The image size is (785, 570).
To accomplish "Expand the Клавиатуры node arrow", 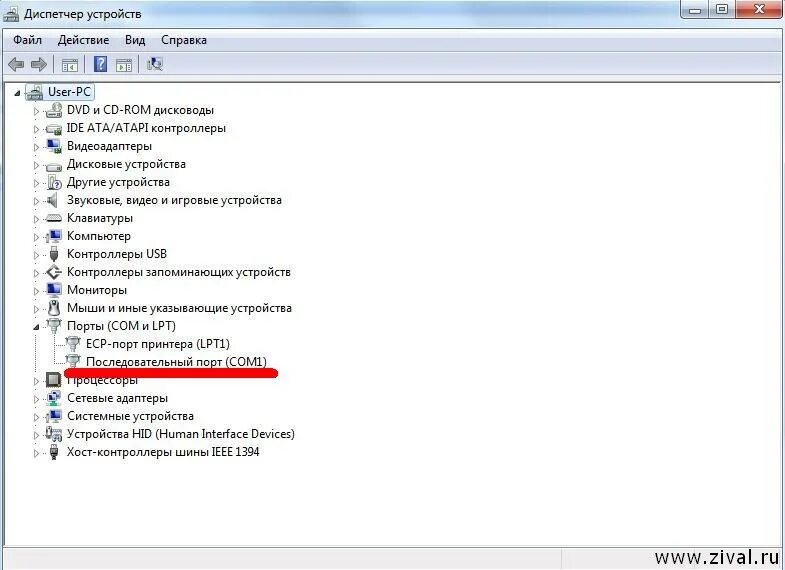I will pos(36,219).
